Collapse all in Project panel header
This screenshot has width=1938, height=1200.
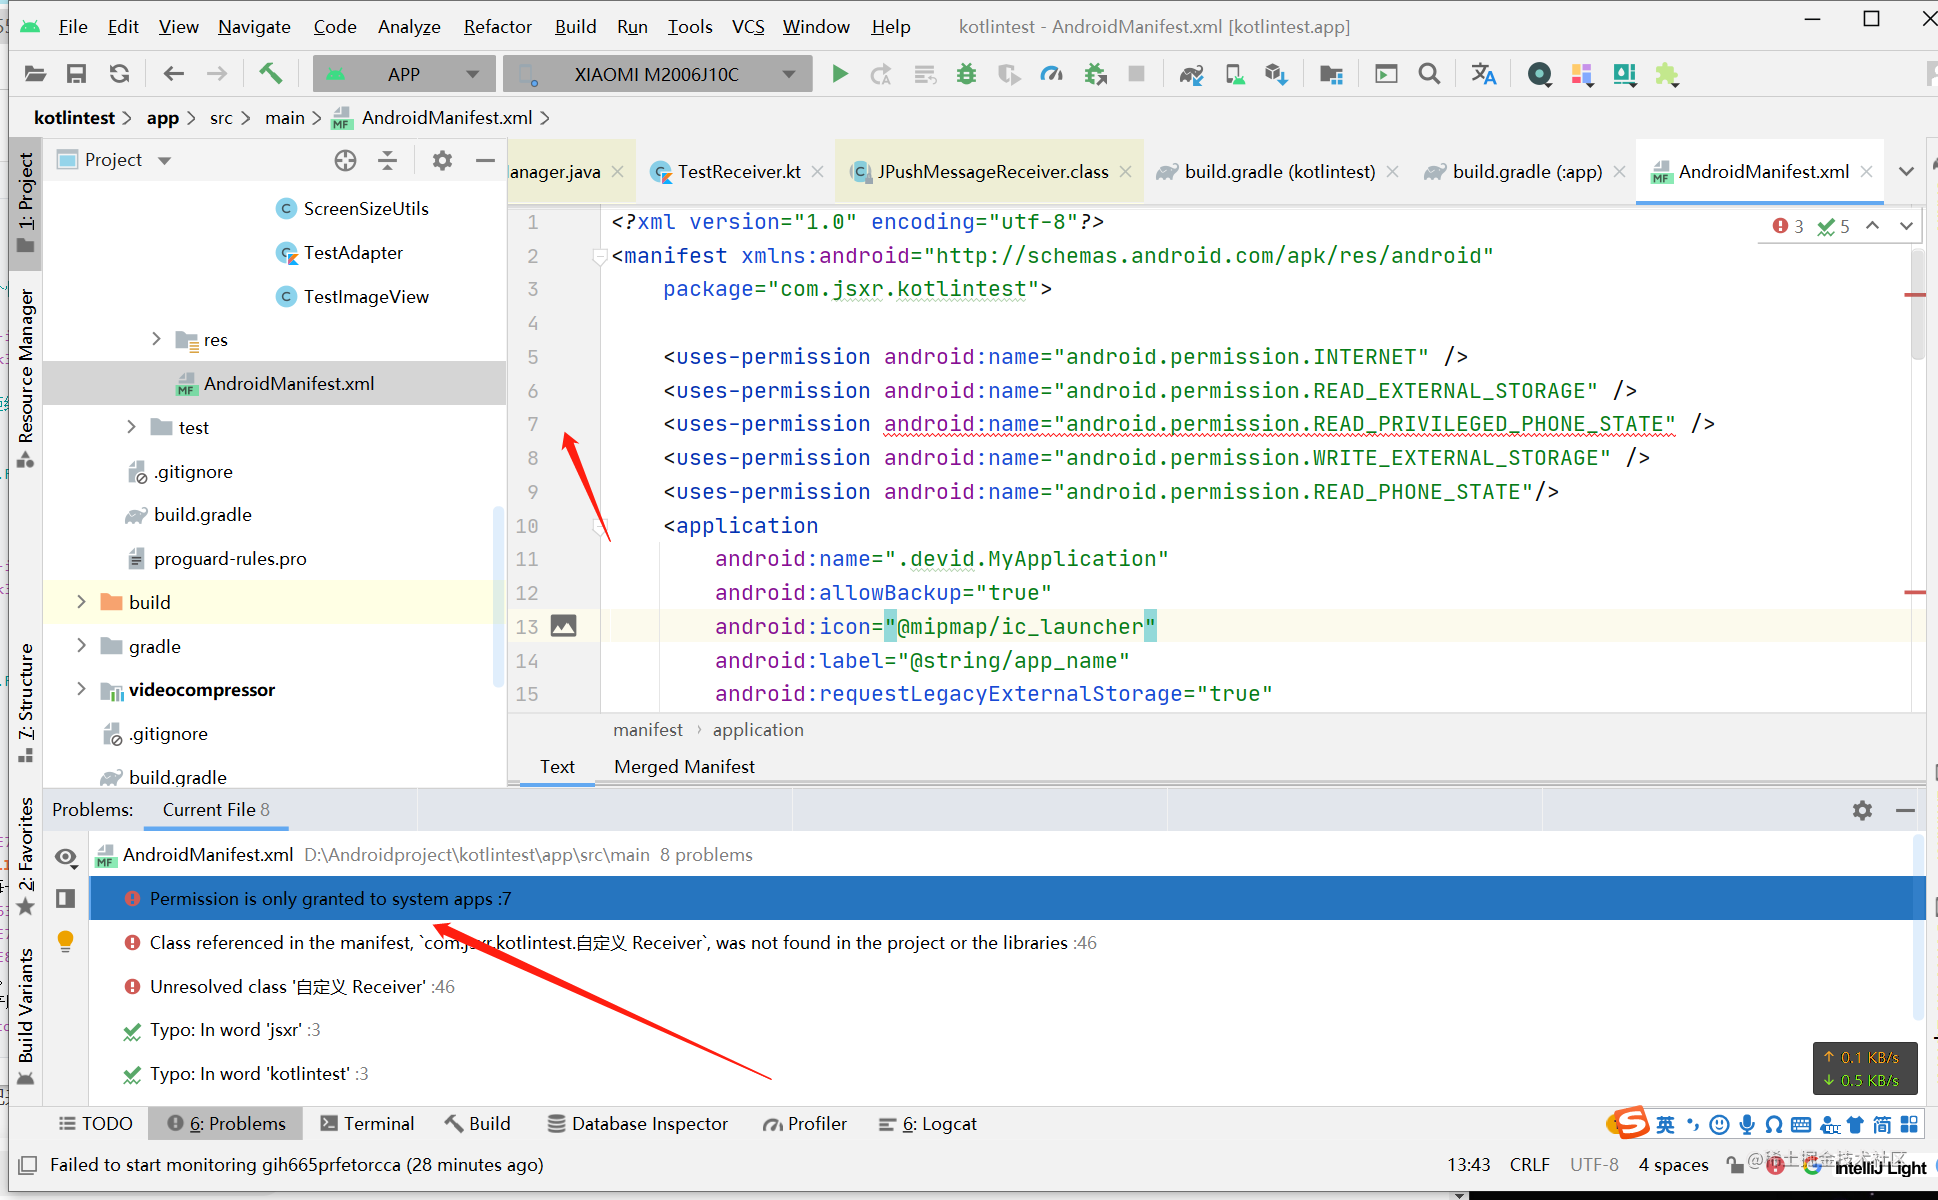[388, 160]
